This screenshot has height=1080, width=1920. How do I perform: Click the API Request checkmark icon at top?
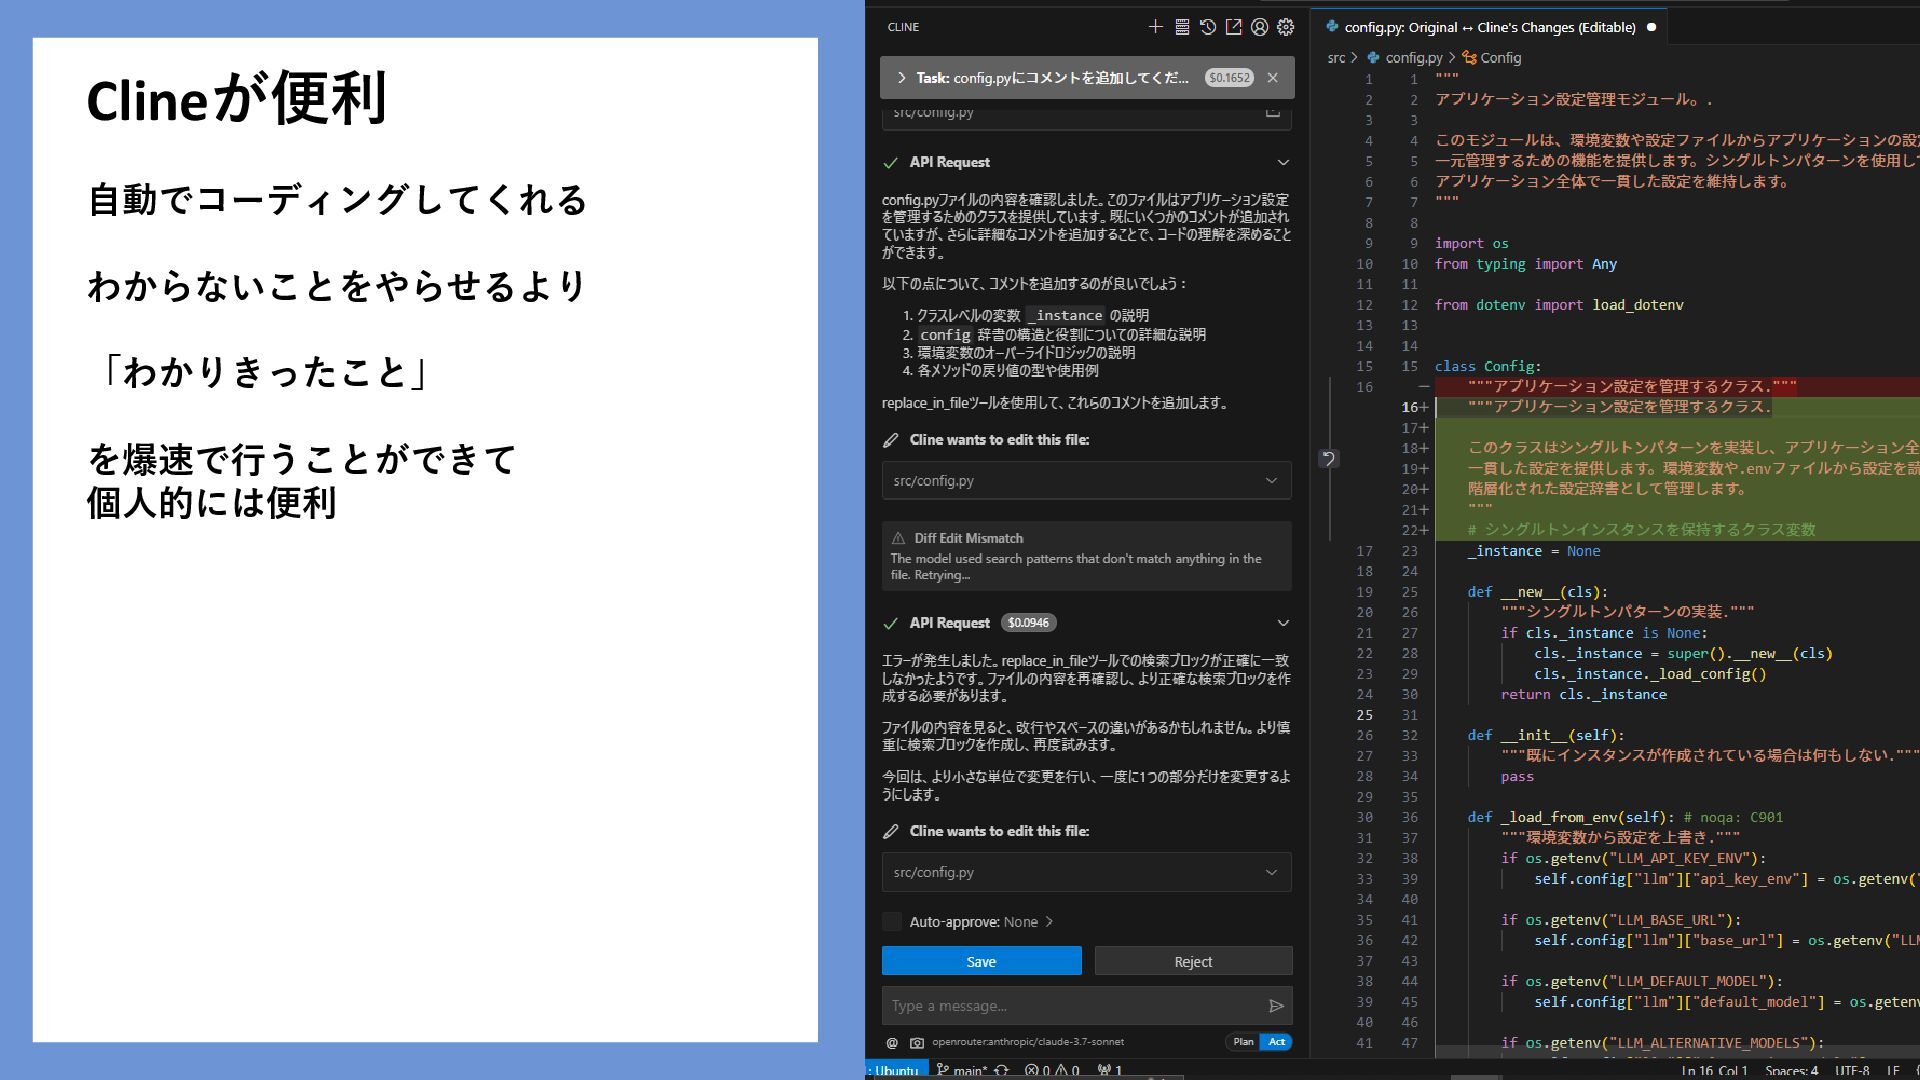890,162
